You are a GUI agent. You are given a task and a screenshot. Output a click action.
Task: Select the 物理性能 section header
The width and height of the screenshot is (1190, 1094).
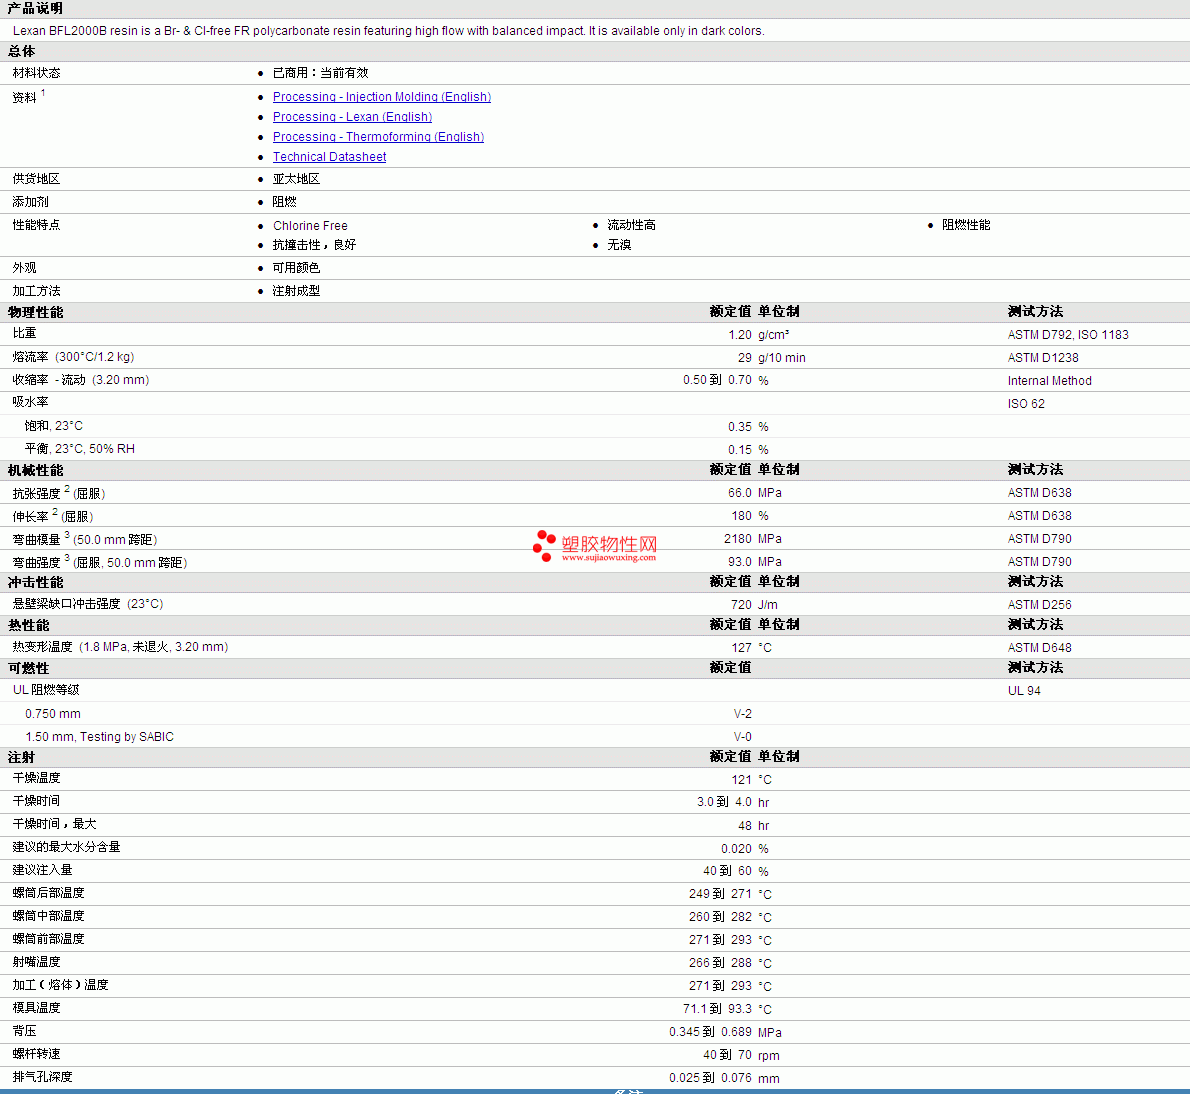tap(36, 313)
